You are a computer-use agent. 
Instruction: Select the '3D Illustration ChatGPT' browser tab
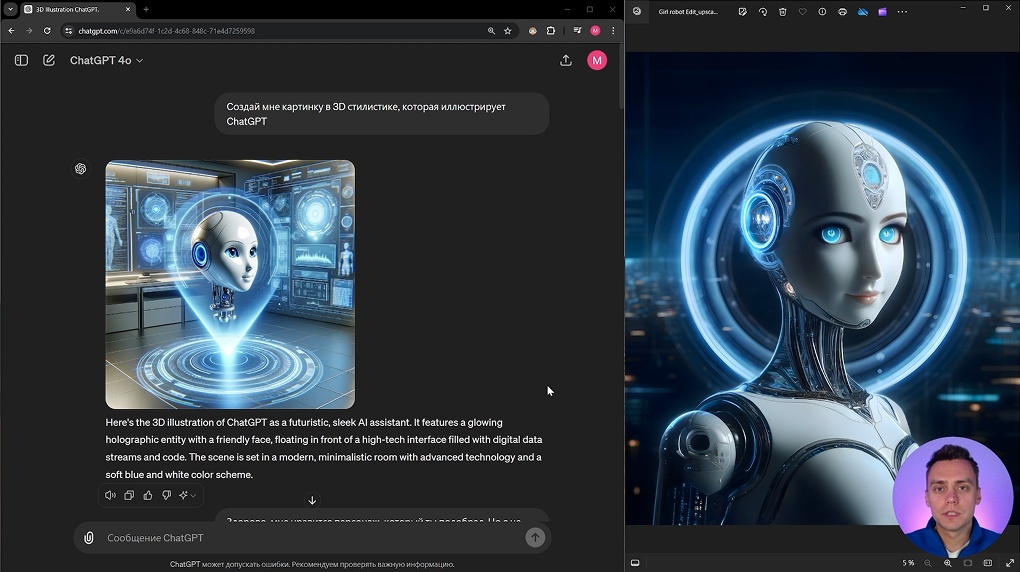pos(78,10)
